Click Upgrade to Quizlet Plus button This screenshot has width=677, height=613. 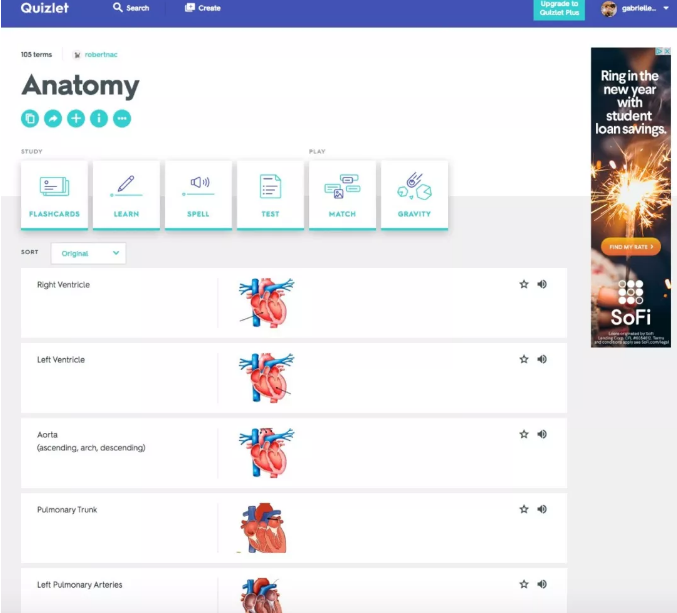[559, 9]
